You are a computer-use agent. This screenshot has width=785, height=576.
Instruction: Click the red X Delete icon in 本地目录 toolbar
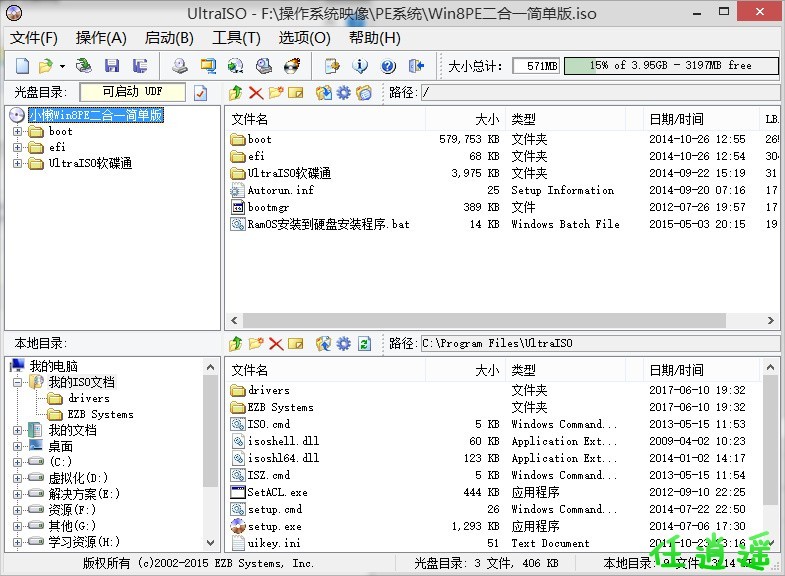[x=276, y=344]
